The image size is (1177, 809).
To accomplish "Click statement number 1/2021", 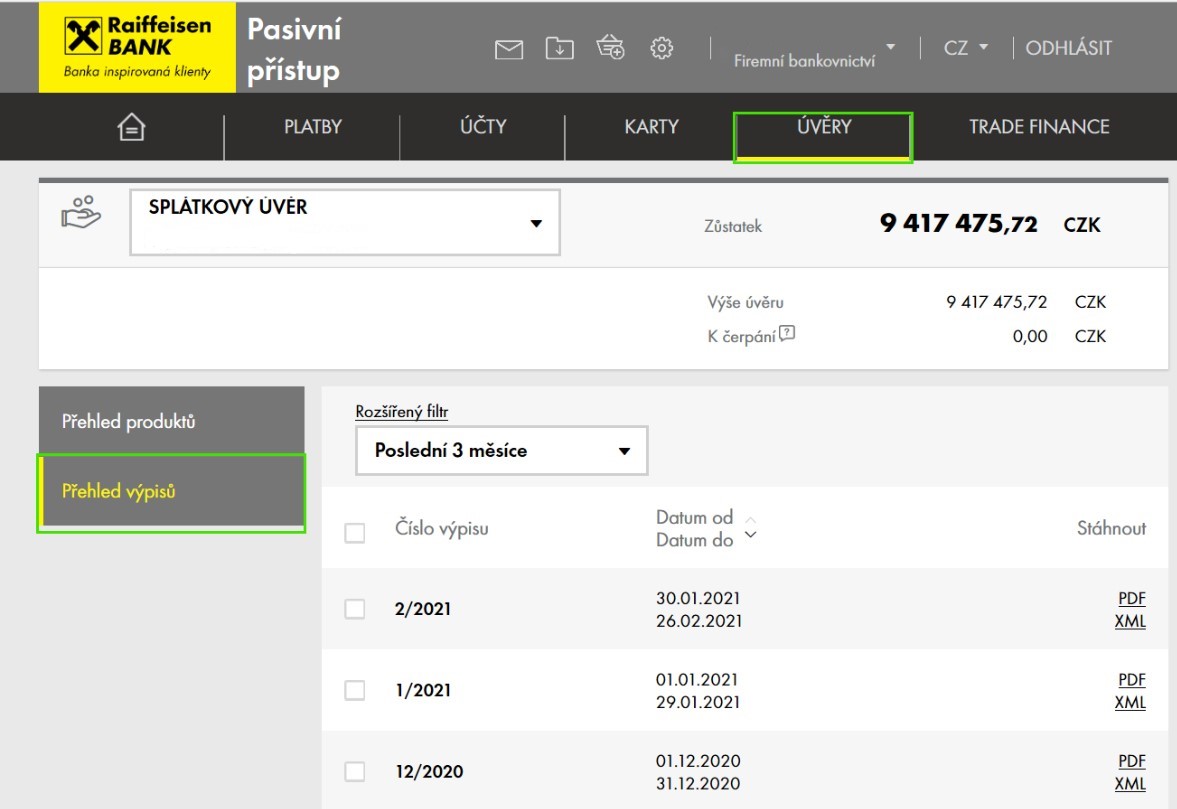I will pyautogui.click(x=423, y=690).
